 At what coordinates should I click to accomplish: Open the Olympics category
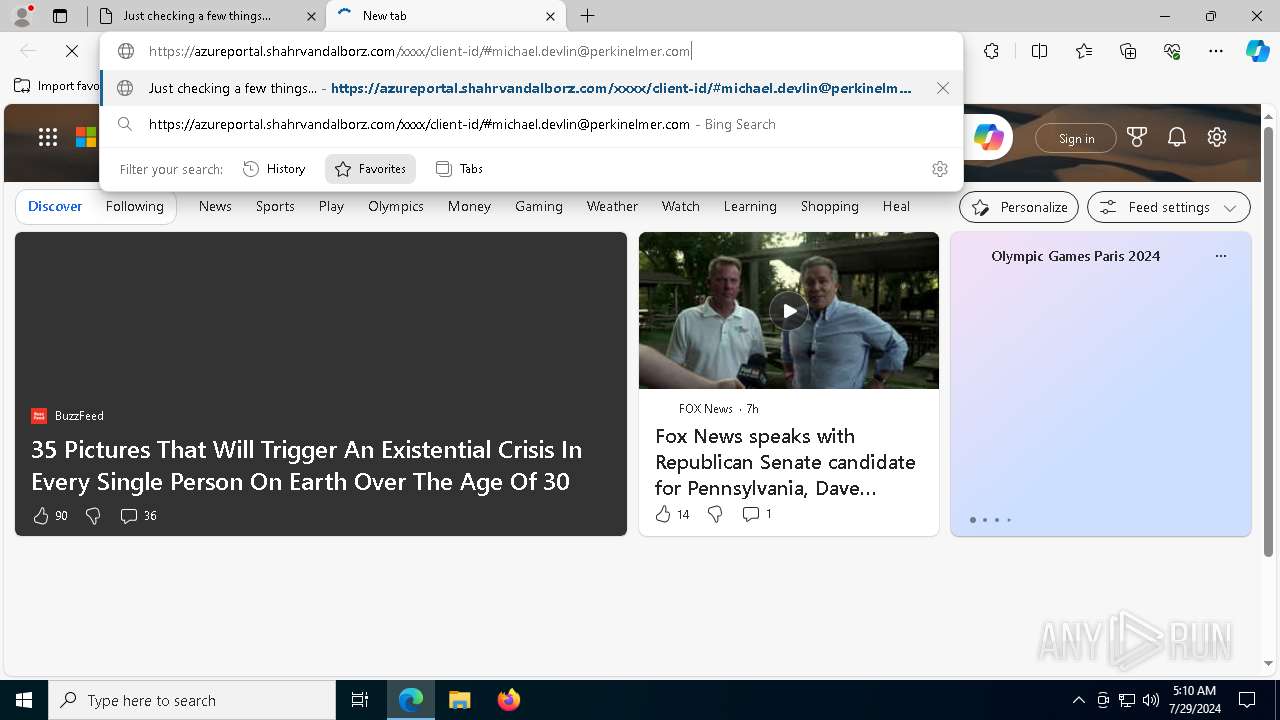(x=396, y=206)
